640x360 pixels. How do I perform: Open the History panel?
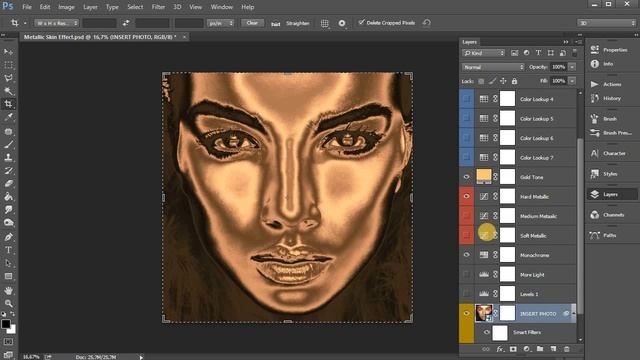tap(611, 98)
